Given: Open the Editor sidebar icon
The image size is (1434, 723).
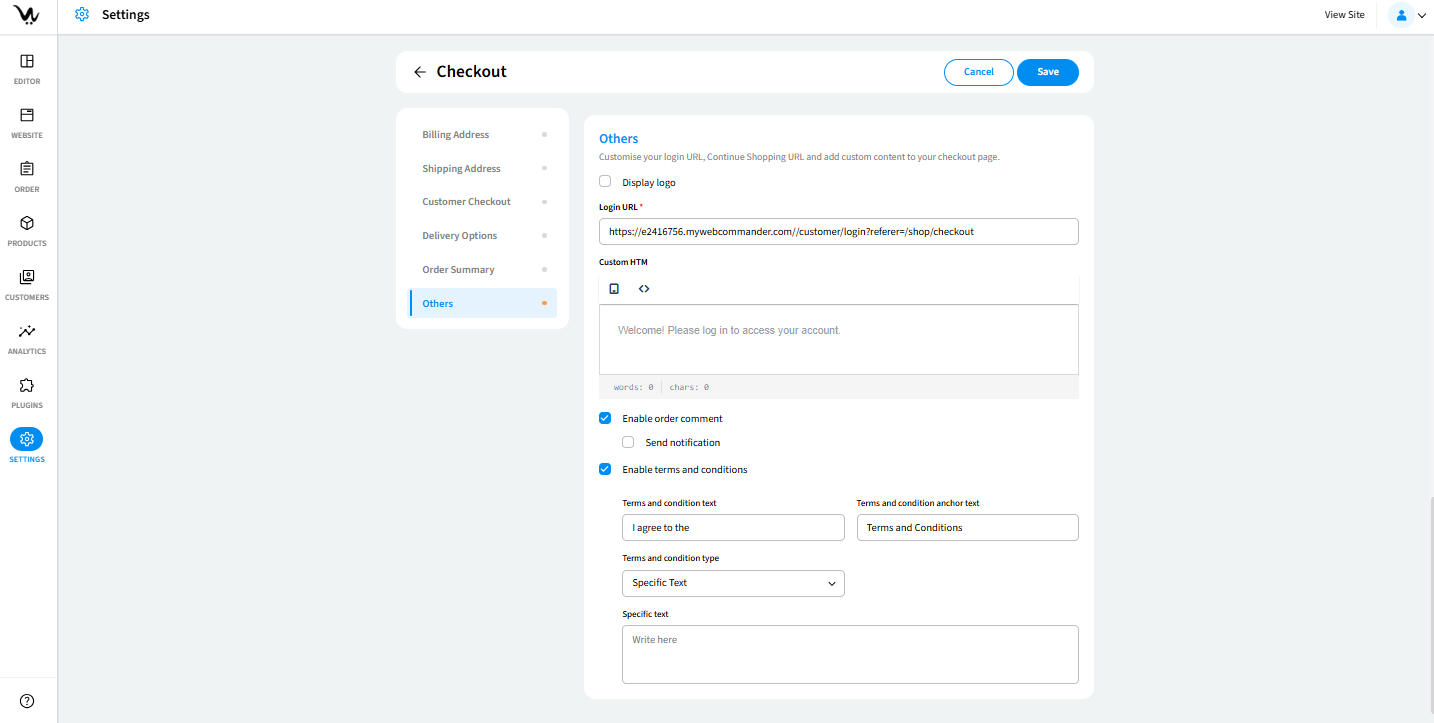Looking at the screenshot, I should point(27,62).
